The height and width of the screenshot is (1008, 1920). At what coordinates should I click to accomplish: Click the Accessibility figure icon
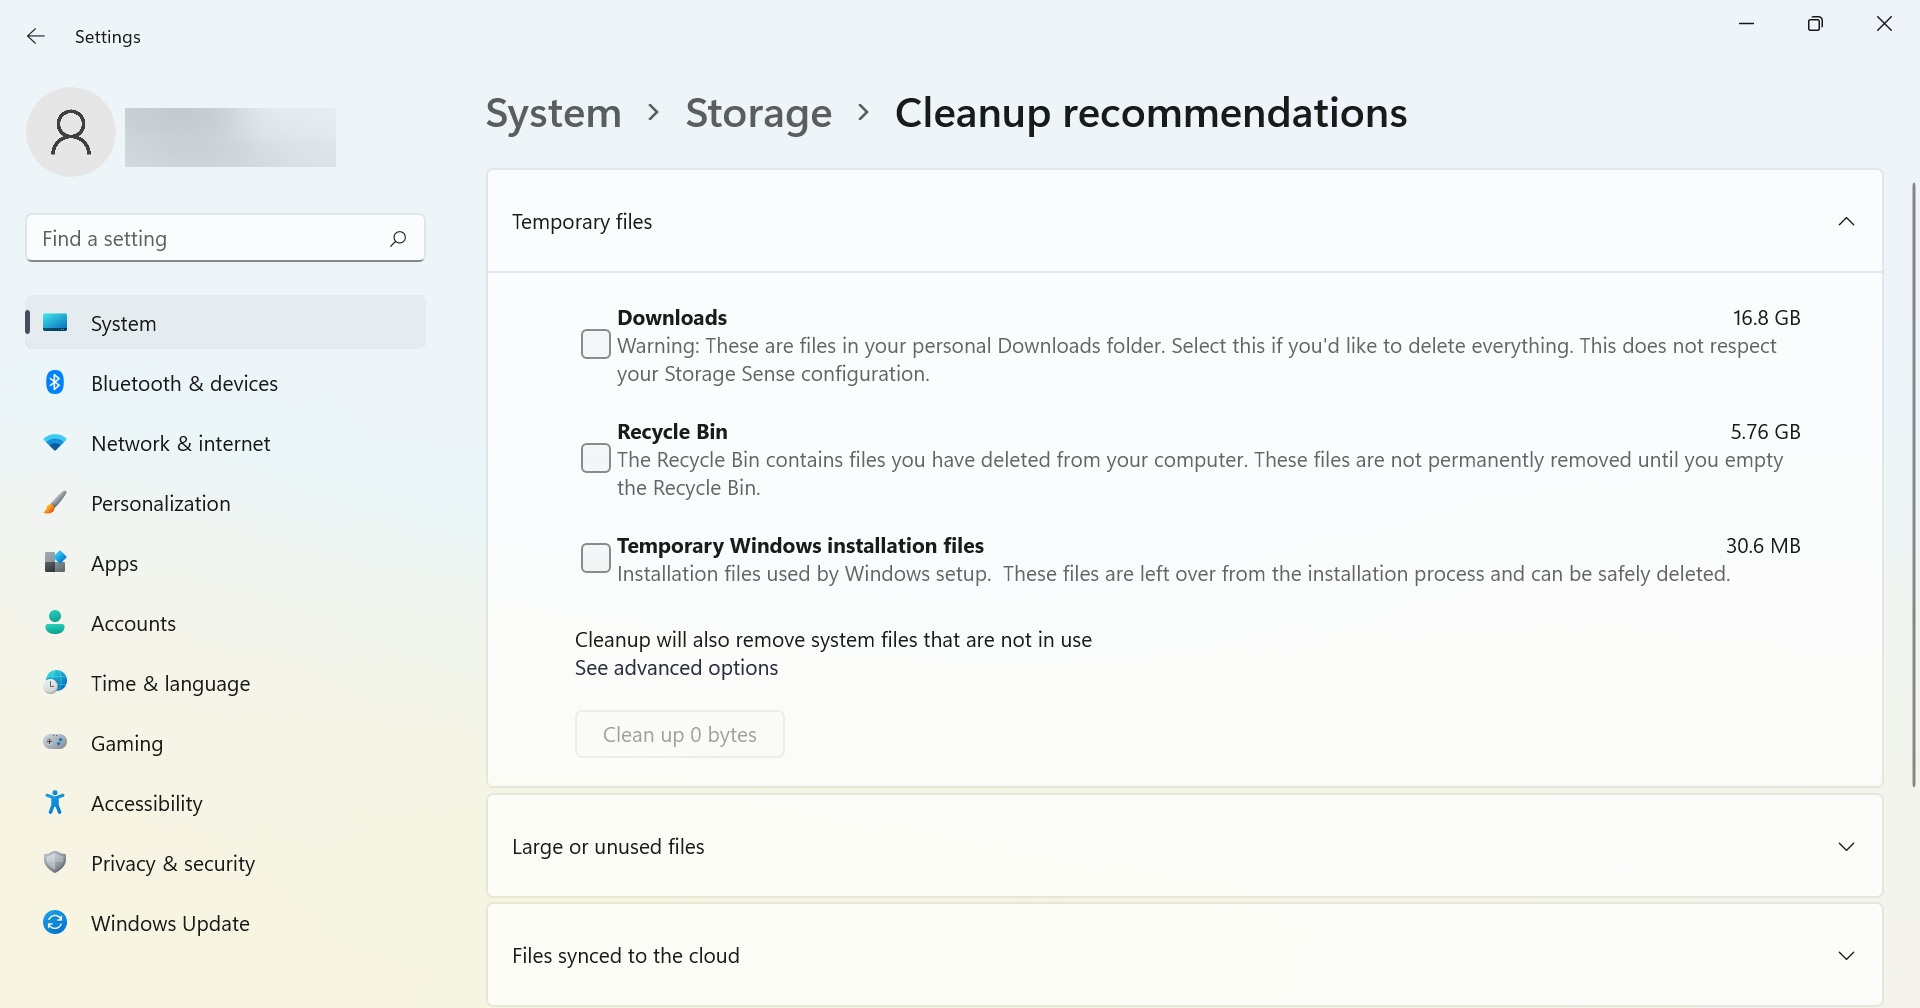point(55,802)
